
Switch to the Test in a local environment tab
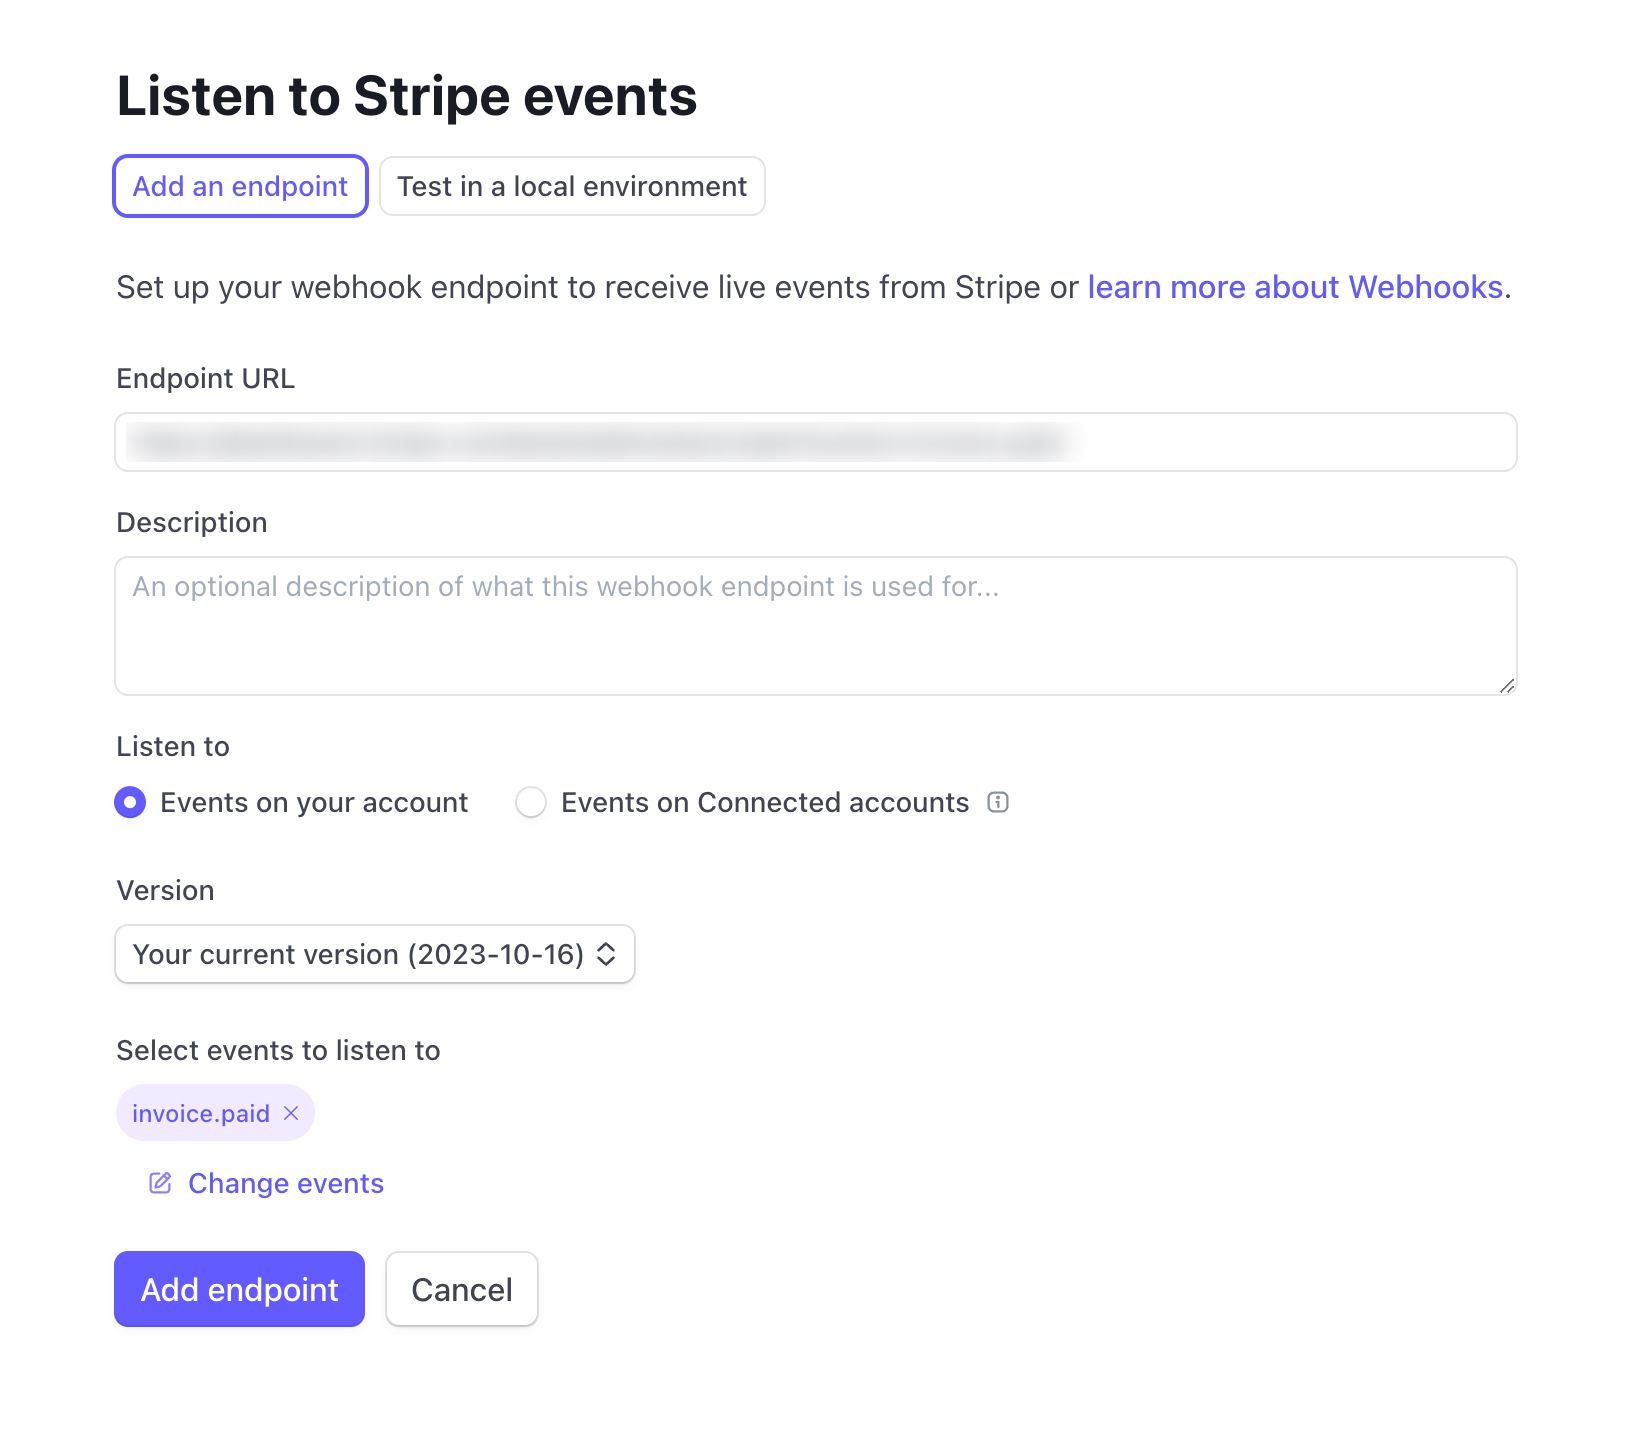[572, 186]
